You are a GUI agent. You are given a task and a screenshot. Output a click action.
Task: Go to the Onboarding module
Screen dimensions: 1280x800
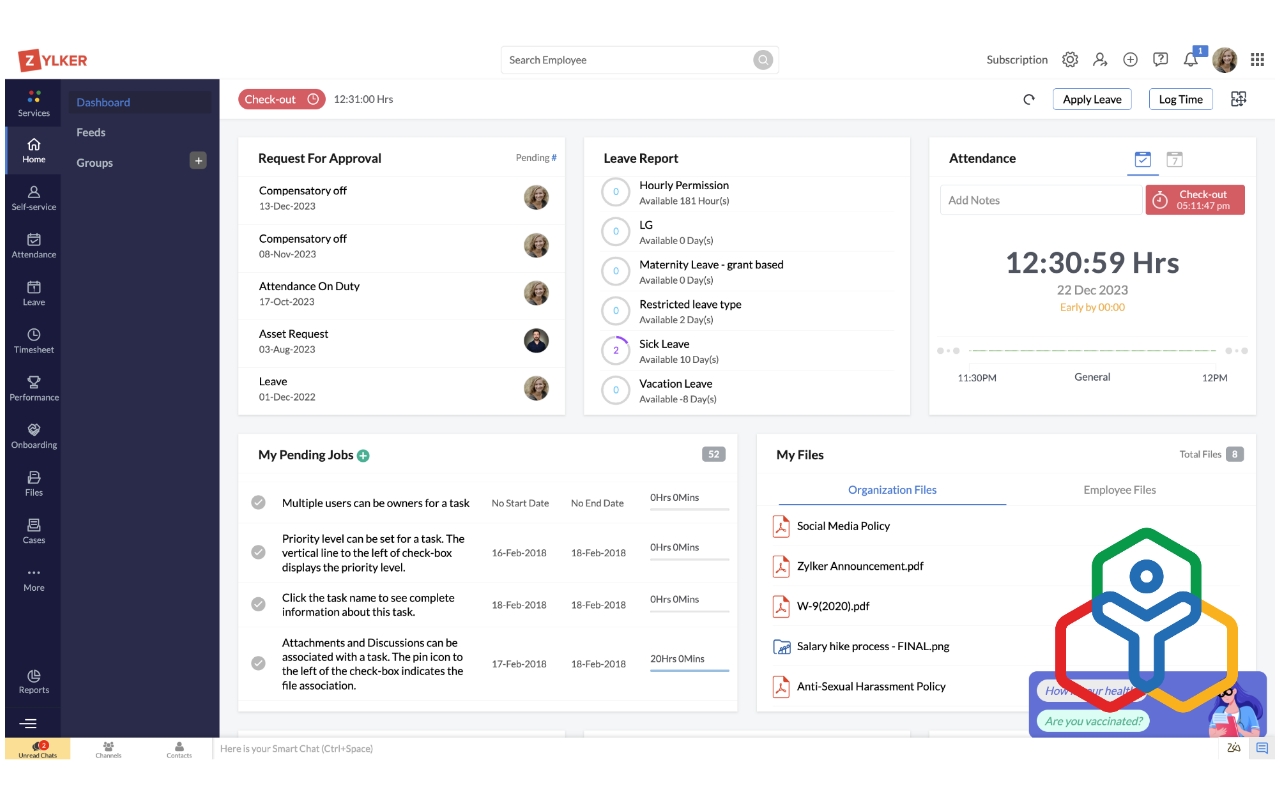coord(33,437)
